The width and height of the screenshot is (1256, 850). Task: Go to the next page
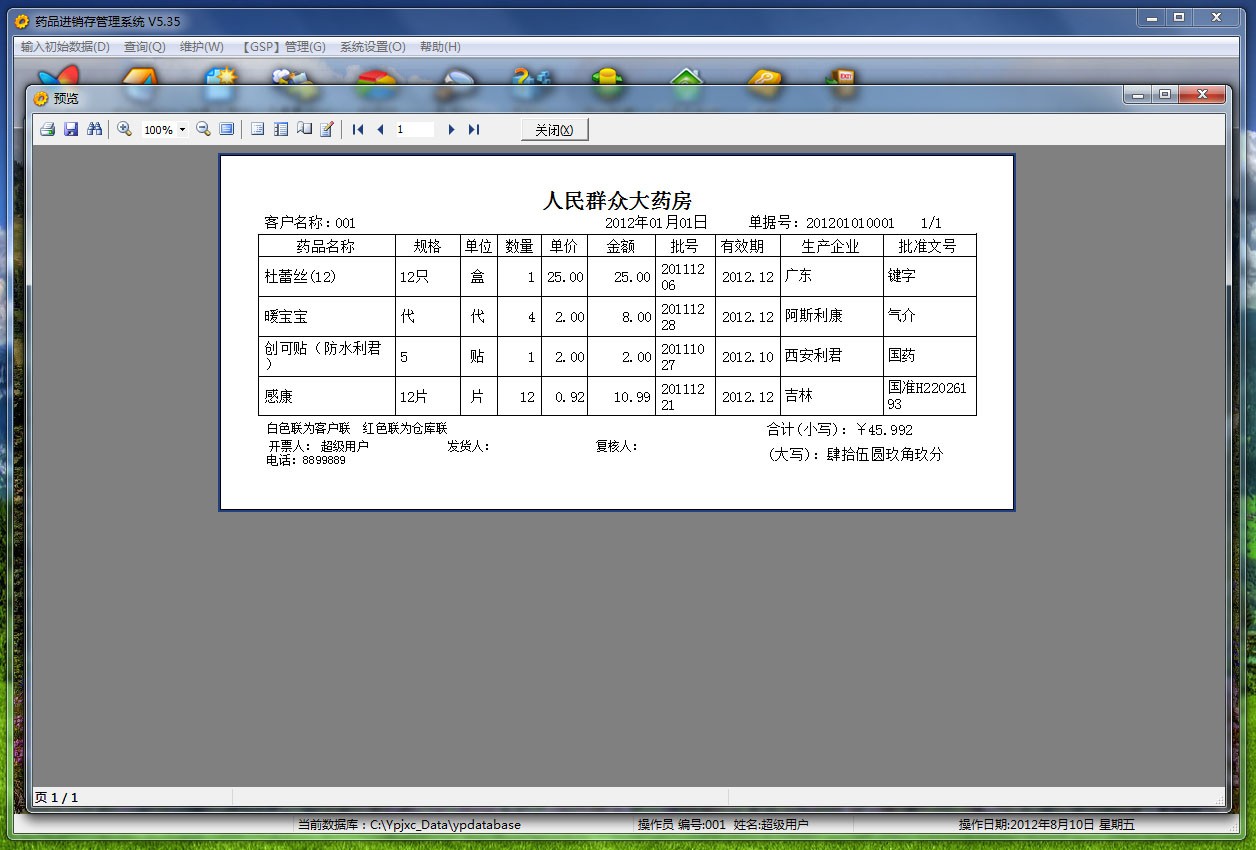click(451, 129)
